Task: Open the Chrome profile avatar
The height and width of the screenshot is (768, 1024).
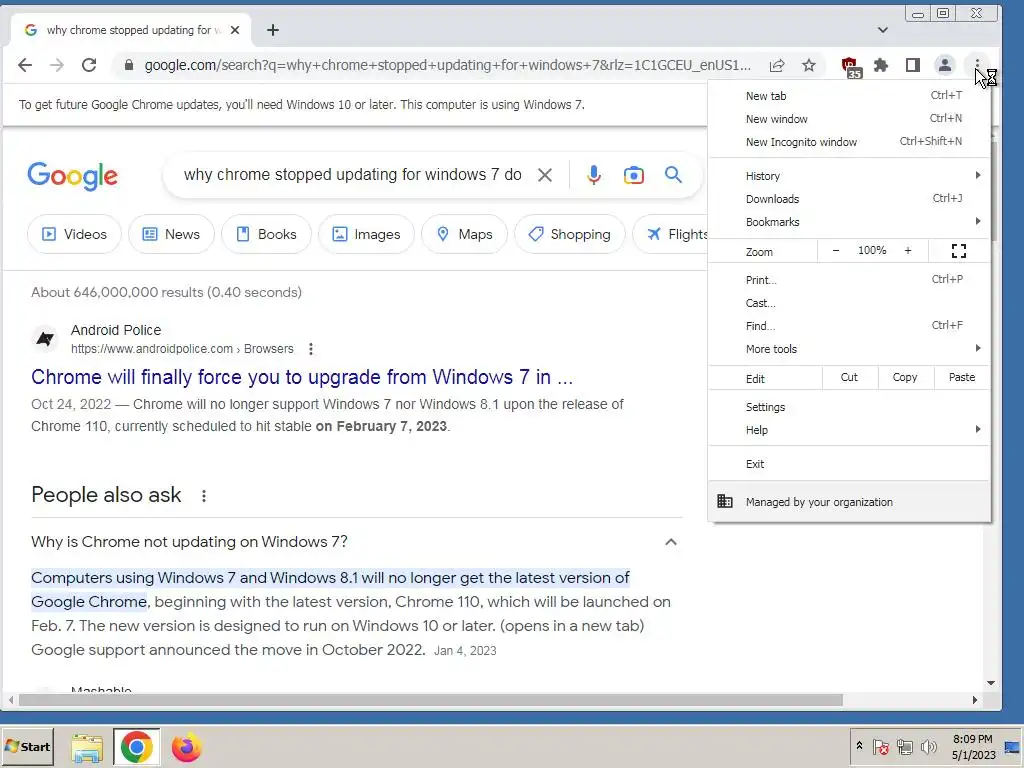Action: [x=944, y=65]
